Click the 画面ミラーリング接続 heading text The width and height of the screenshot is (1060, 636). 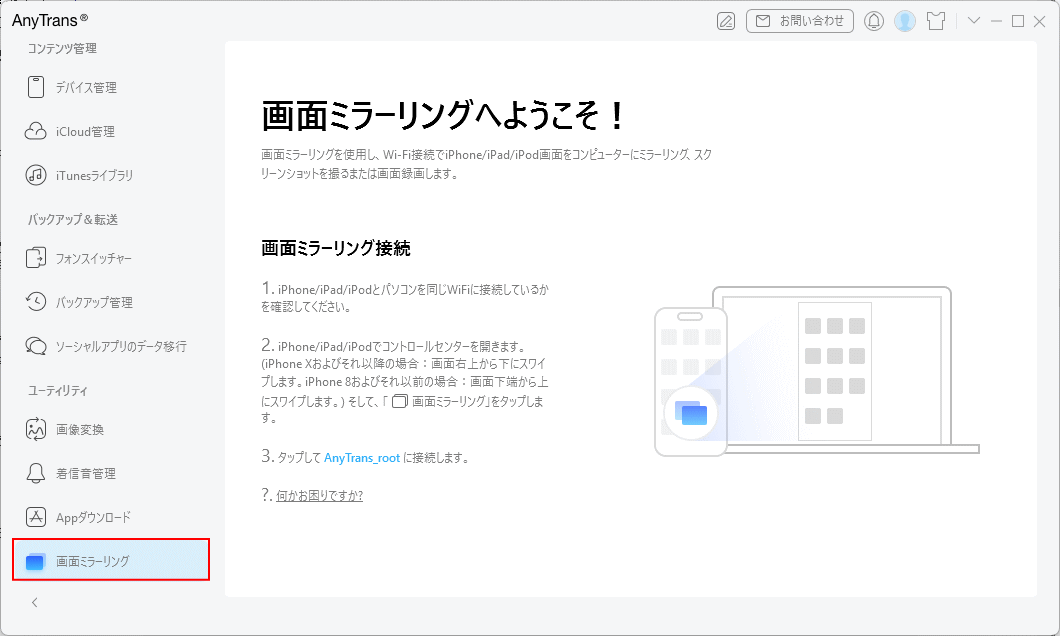336,248
